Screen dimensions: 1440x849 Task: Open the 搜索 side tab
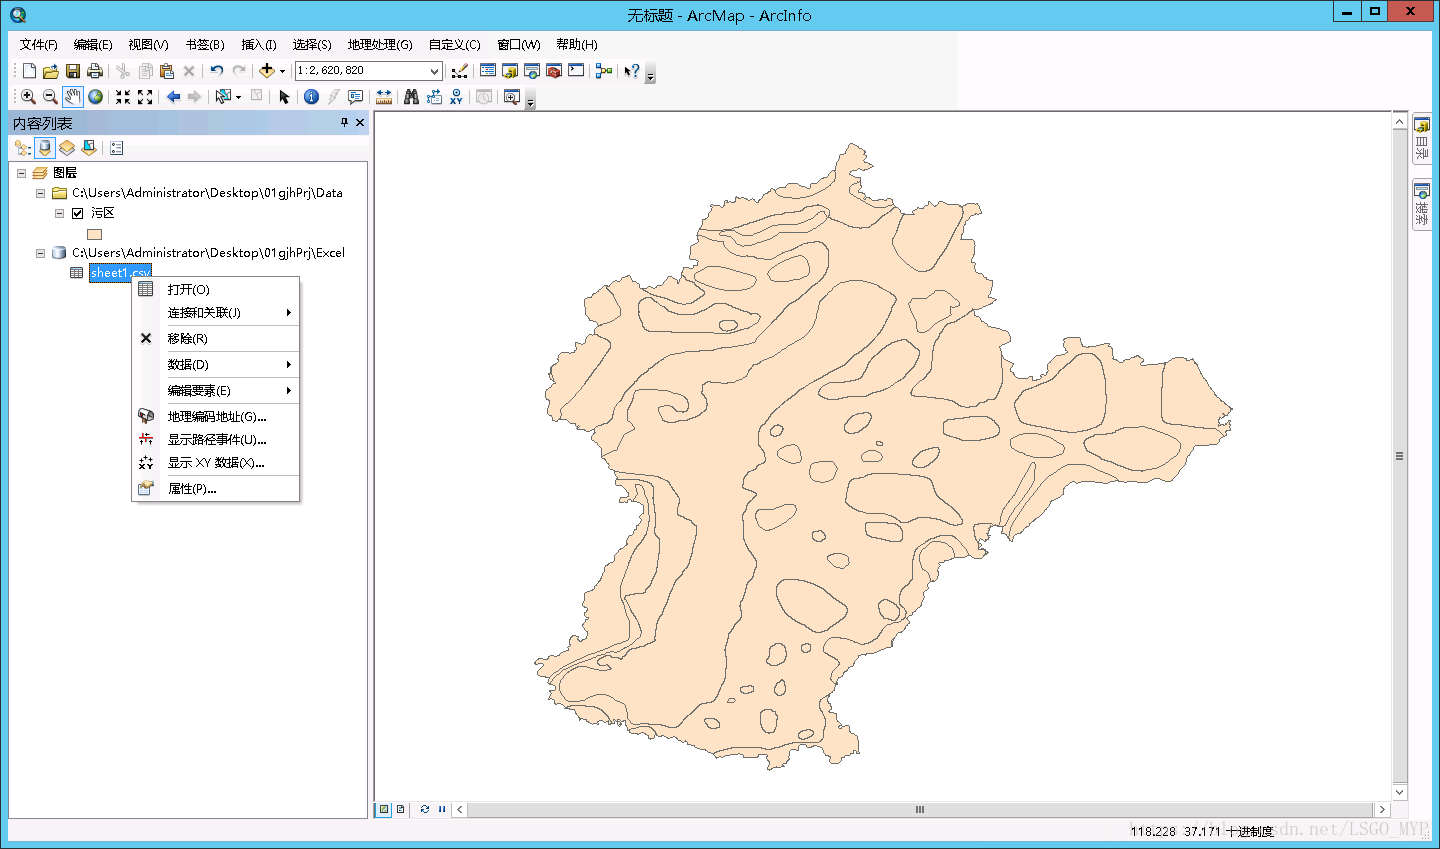point(1422,205)
